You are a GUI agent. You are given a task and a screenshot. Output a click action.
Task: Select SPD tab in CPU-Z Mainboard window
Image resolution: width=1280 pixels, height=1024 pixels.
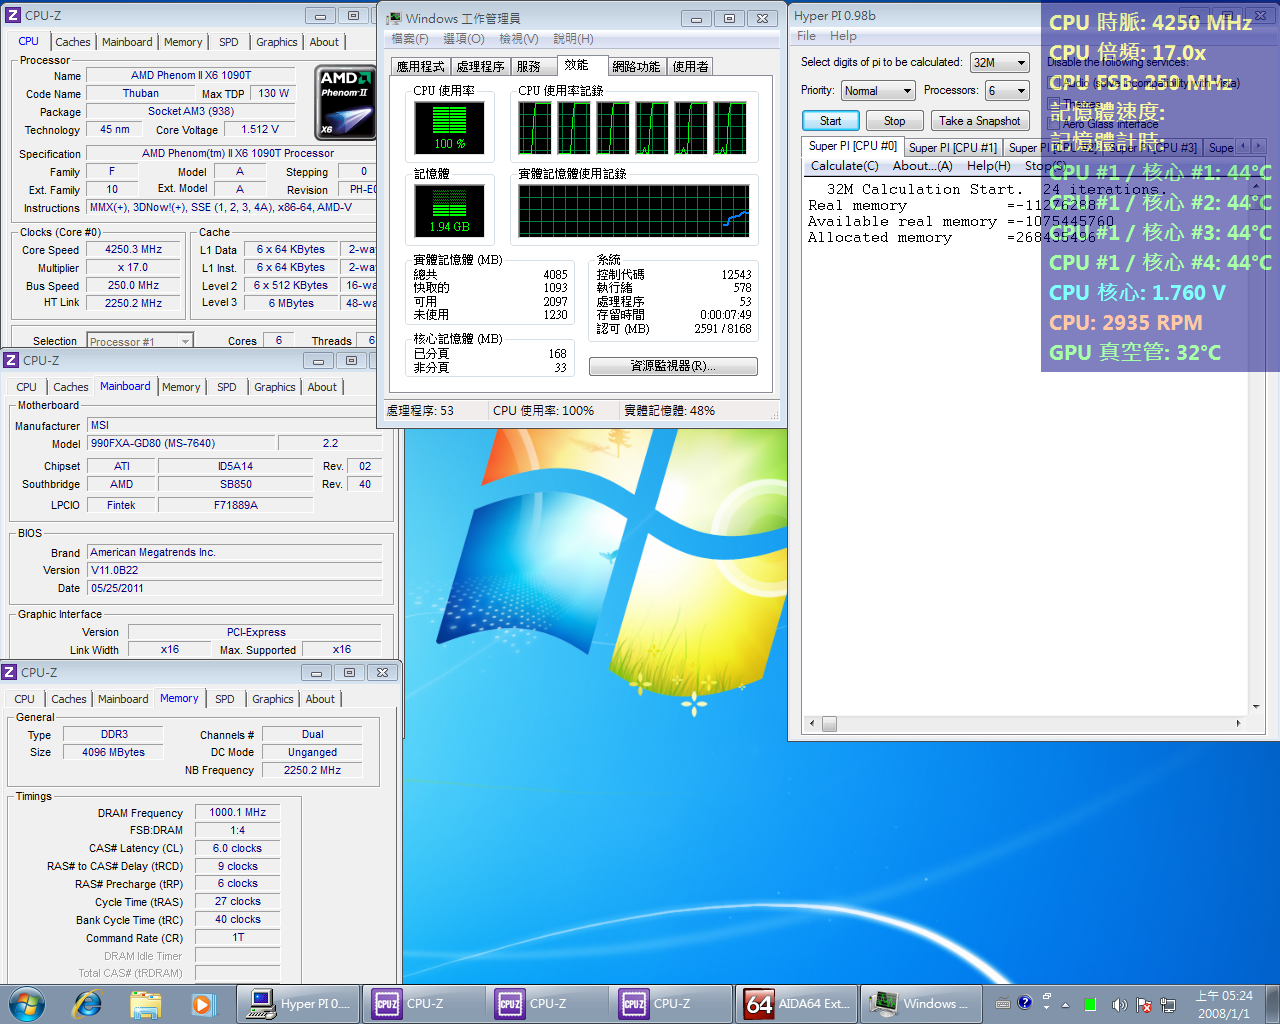[227, 387]
